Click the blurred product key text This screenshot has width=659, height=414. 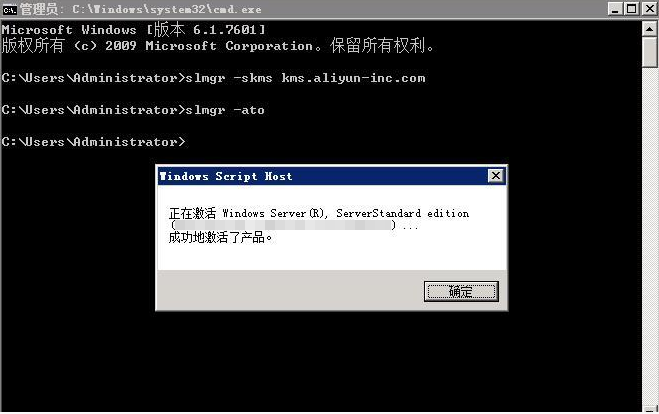(x=284, y=225)
